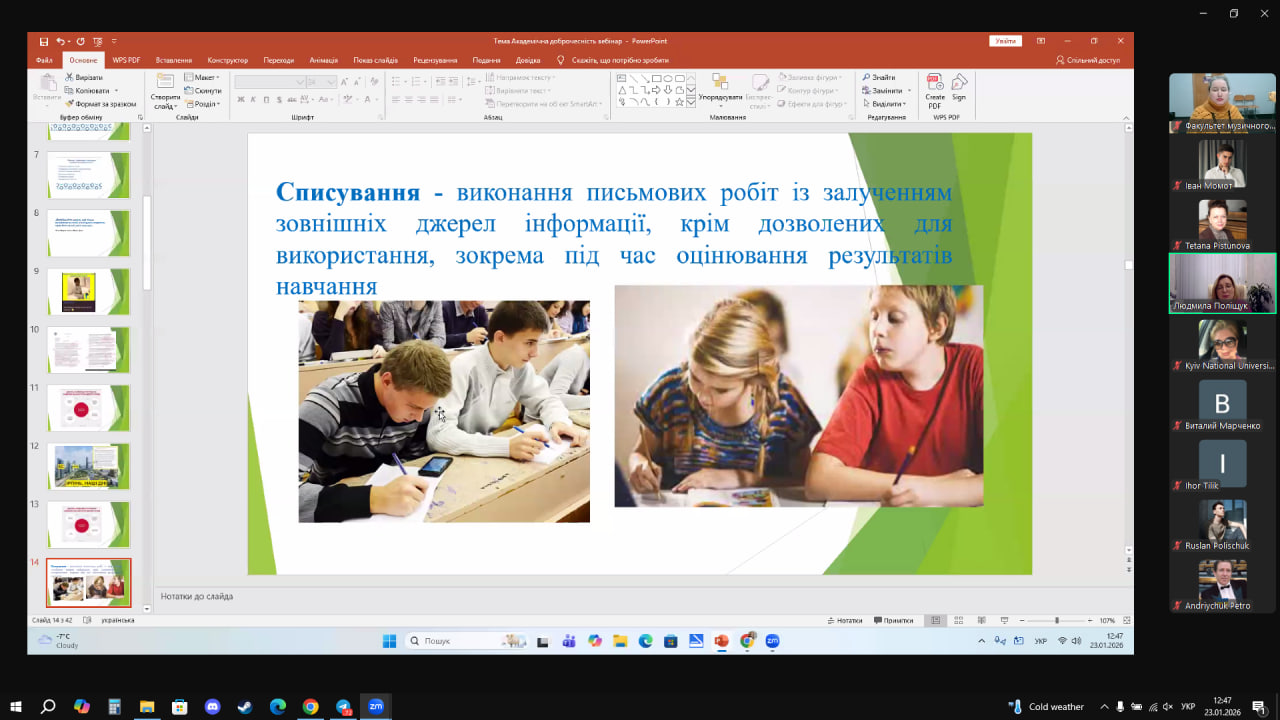
Task: Open the Розділ section dropdown
Action: coord(203,103)
